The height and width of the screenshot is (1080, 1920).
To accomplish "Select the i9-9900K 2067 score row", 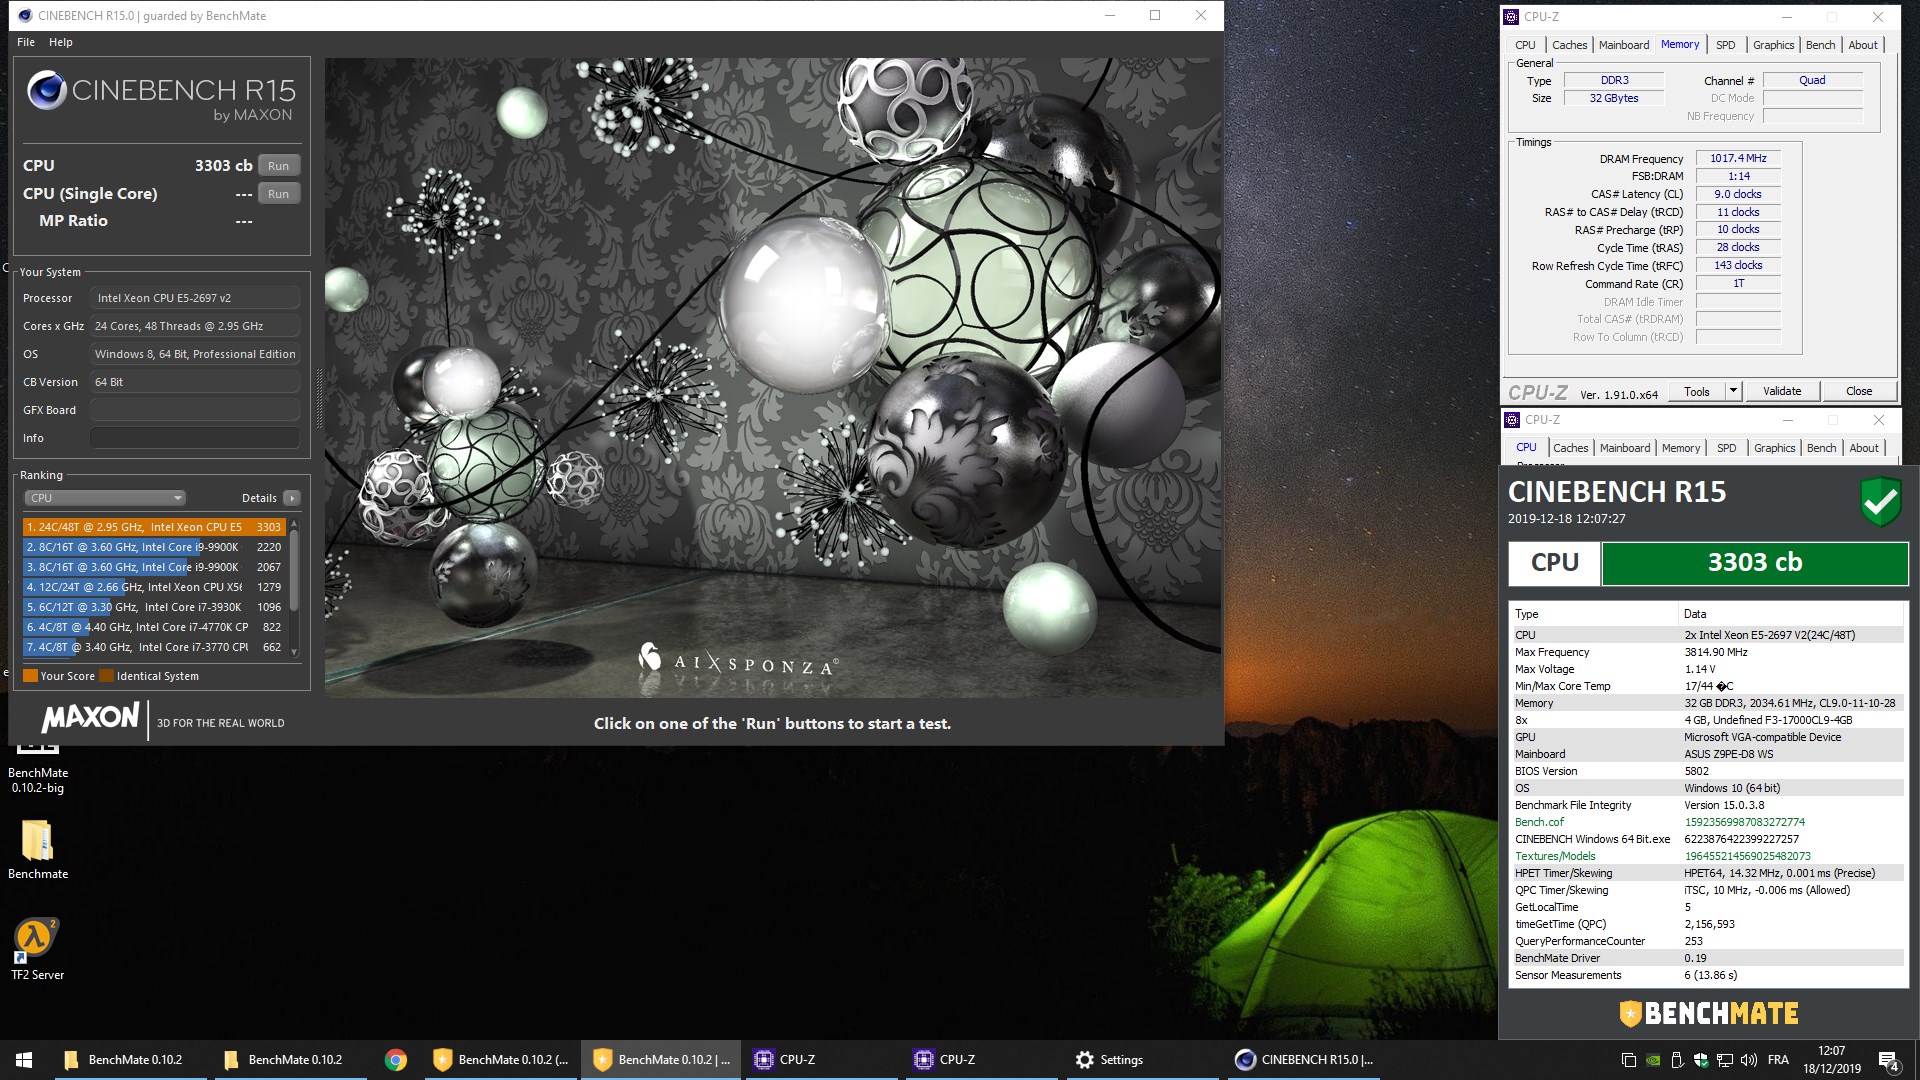I will 154,567.
